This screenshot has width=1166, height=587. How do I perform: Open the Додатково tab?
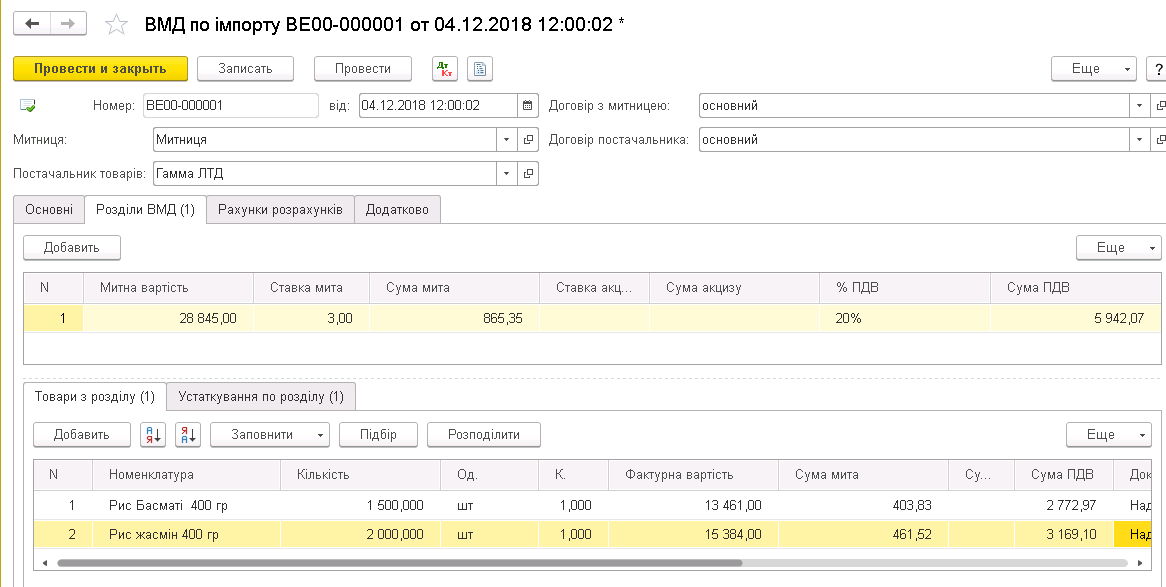pos(397,210)
